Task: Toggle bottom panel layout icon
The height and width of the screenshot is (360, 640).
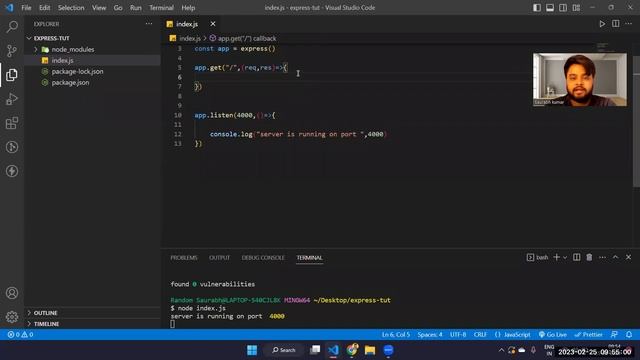Action: coord(550,8)
